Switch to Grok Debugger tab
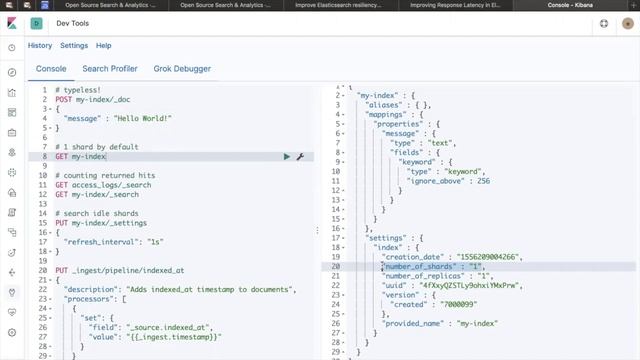 coord(182,69)
